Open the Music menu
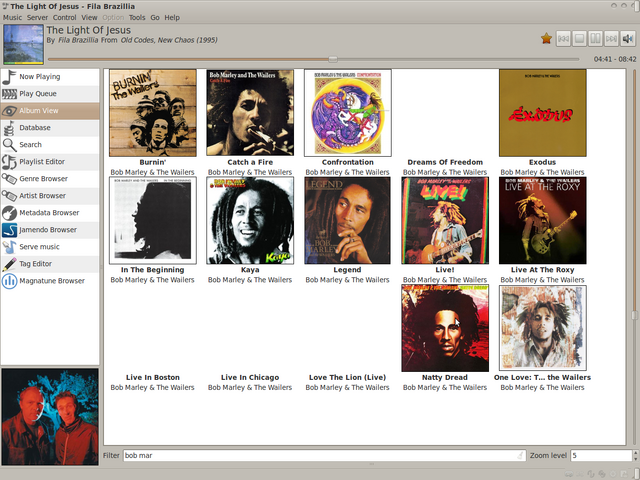 (x=12, y=18)
